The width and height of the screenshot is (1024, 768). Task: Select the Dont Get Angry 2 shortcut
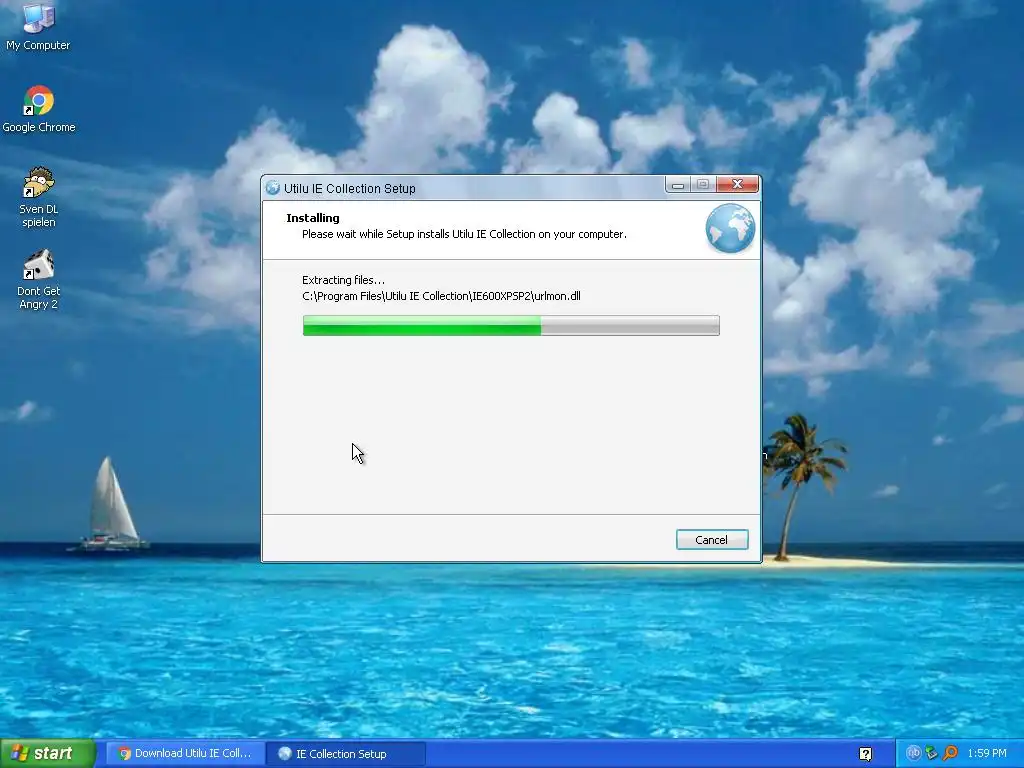click(x=39, y=280)
